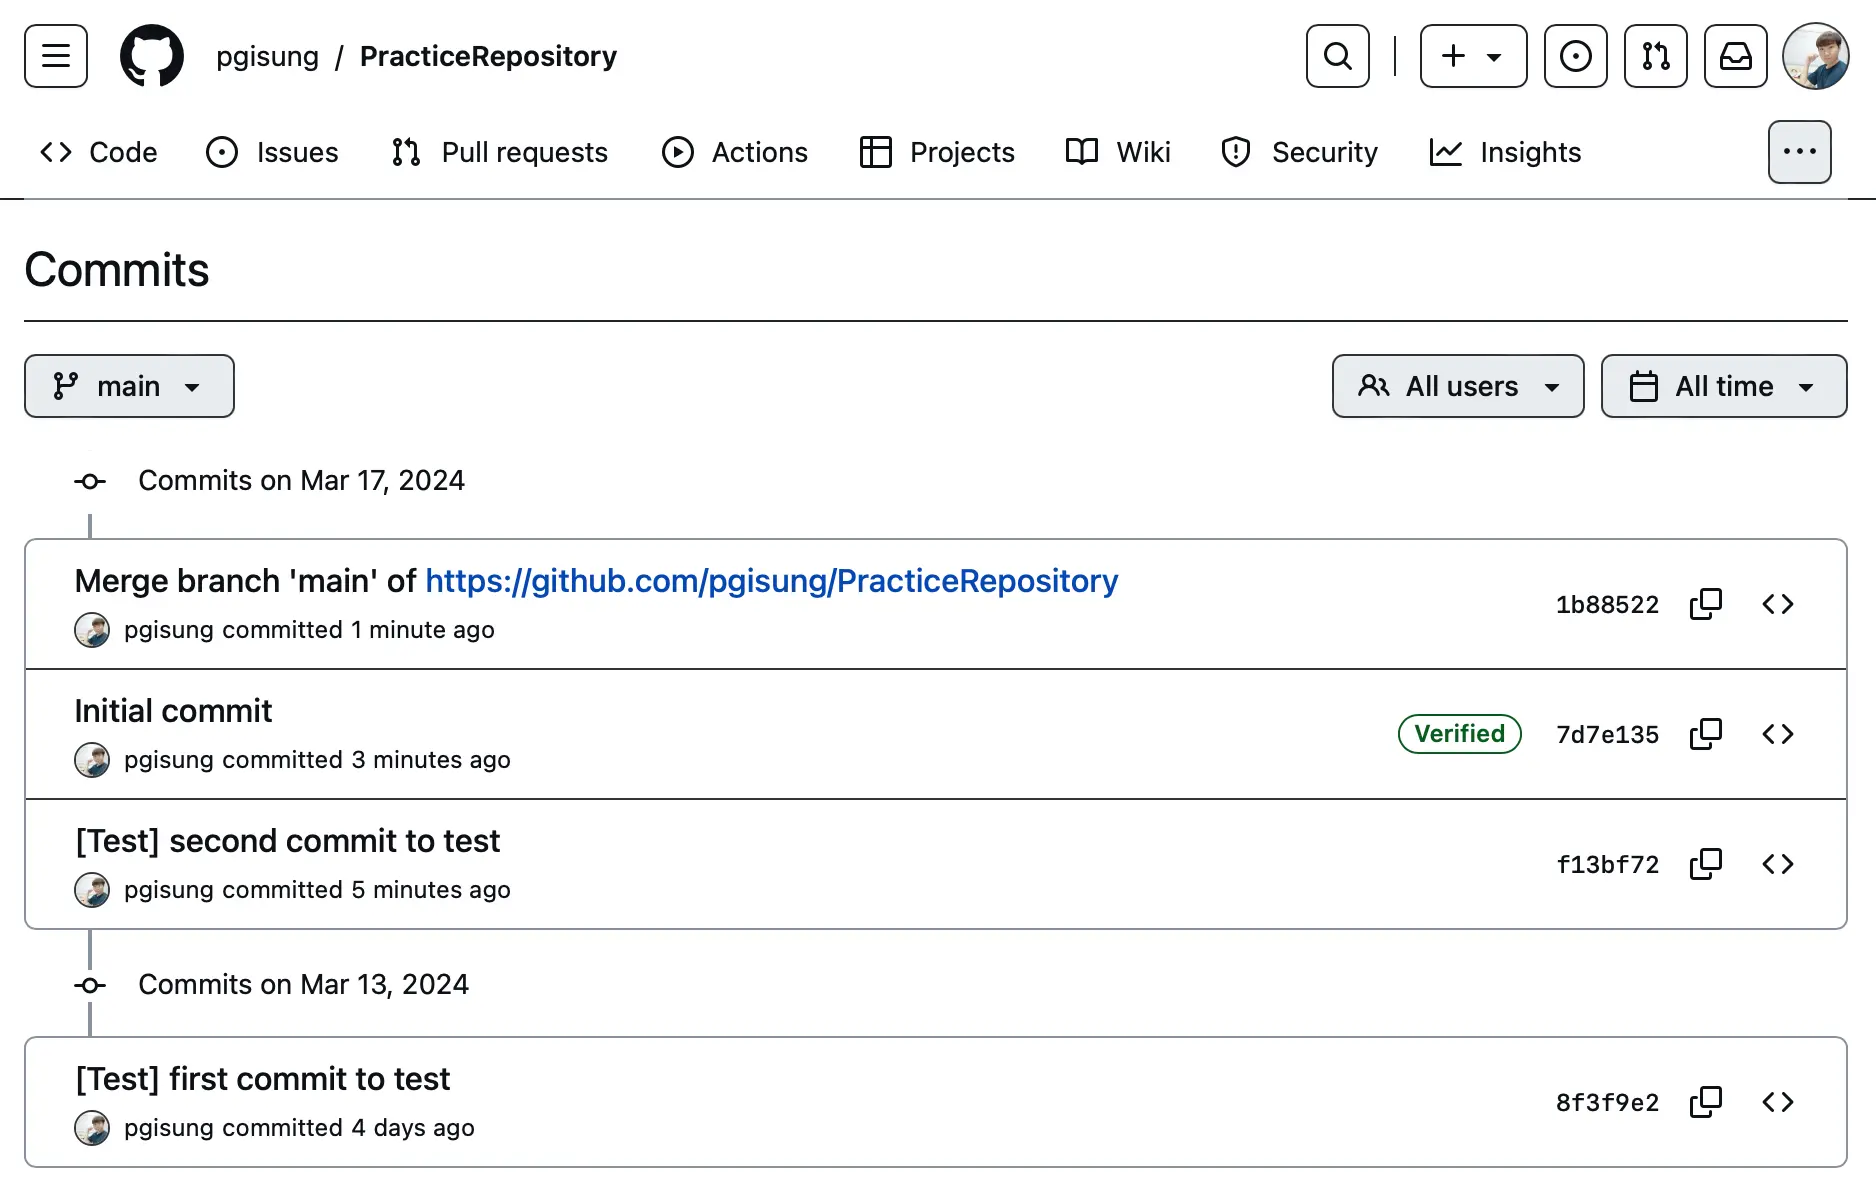The width and height of the screenshot is (1876, 1194).
Task: Open commit hash 7d7e135
Action: [1607, 735]
